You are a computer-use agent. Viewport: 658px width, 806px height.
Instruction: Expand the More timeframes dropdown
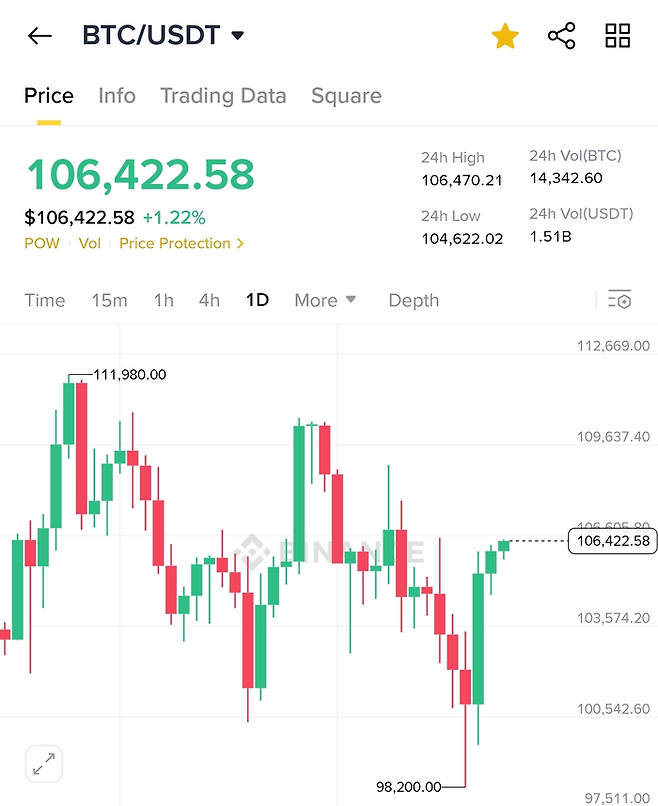(325, 300)
